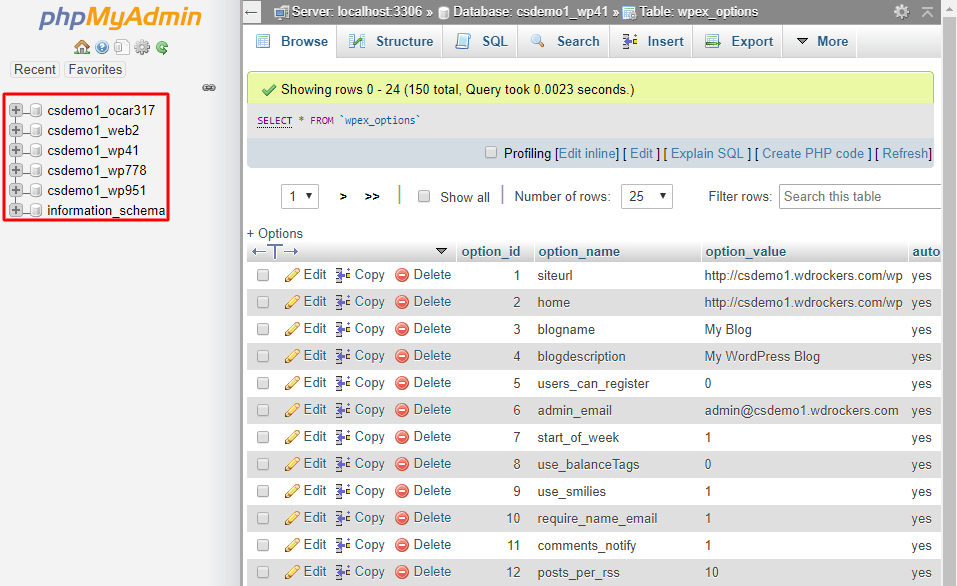Click the server icon in the breadcrumb
Image resolution: width=957 pixels, height=586 pixels.
click(281, 12)
